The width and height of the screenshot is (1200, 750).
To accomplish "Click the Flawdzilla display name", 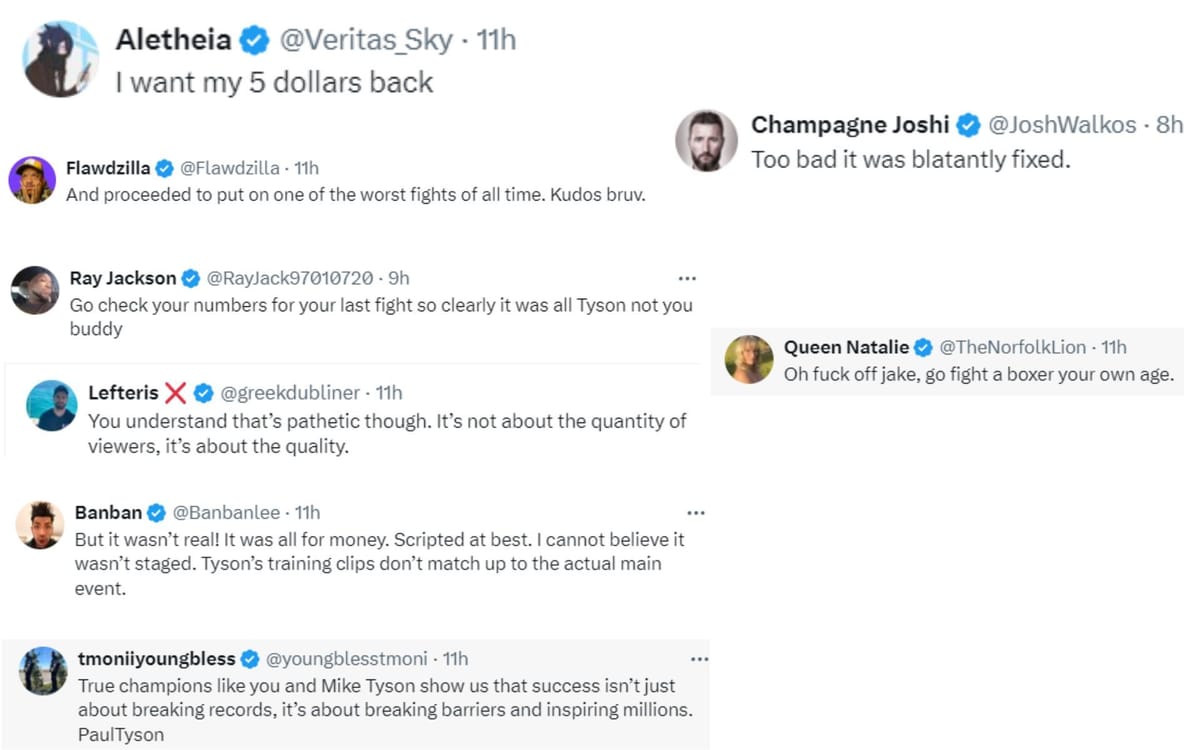I will [x=108, y=168].
